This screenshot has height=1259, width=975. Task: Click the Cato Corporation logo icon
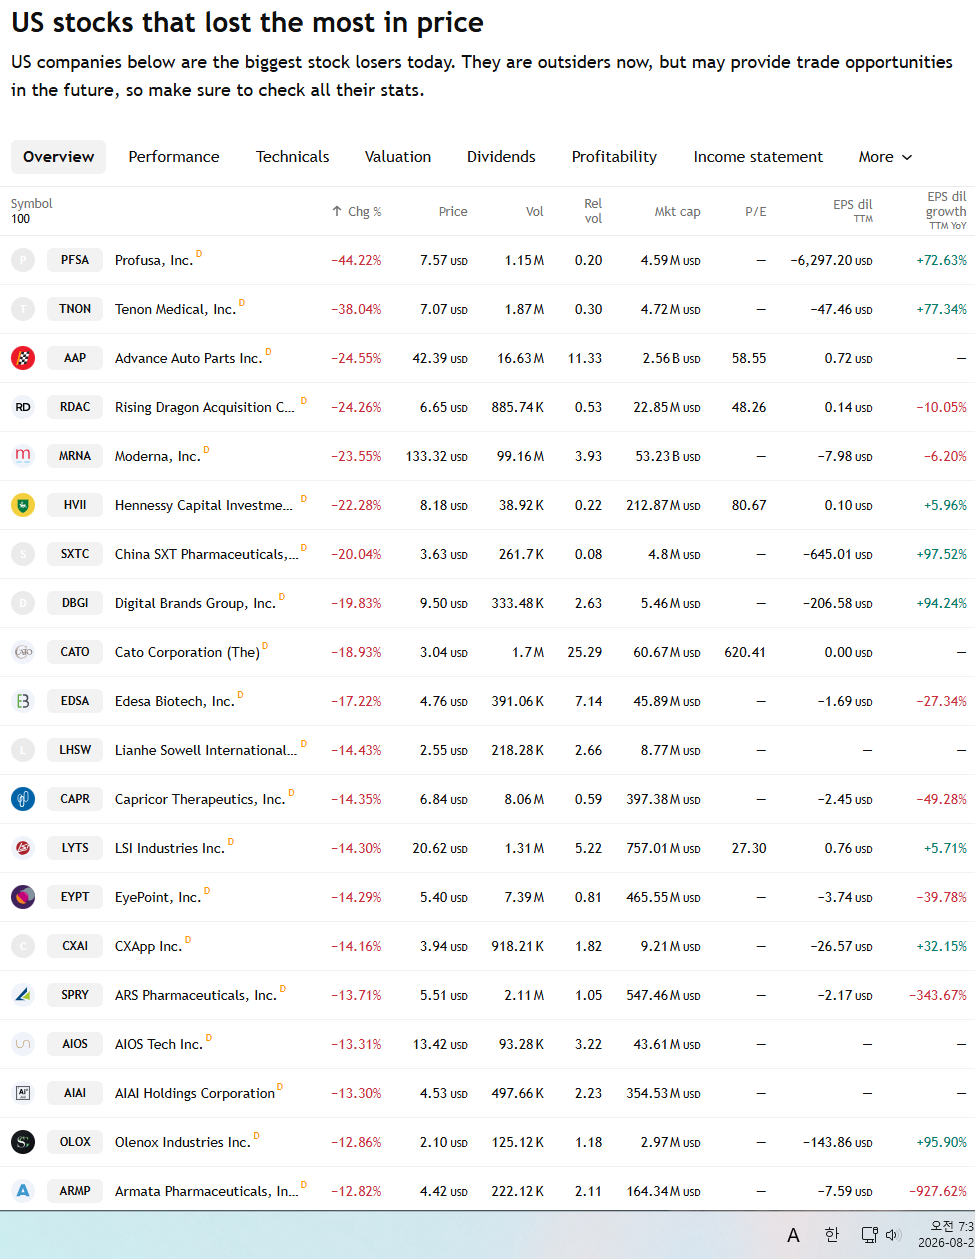[23, 652]
